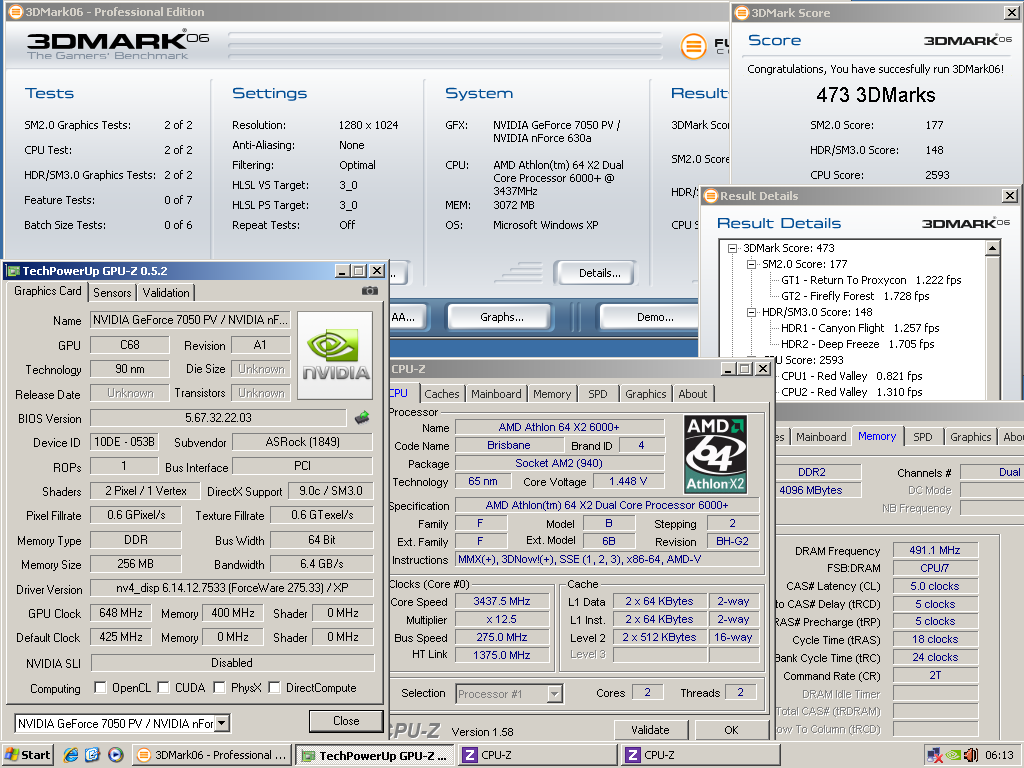Switch to TechPowerUp GPU-Z taskbar button
This screenshot has height=768, width=1024.
pos(375,755)
